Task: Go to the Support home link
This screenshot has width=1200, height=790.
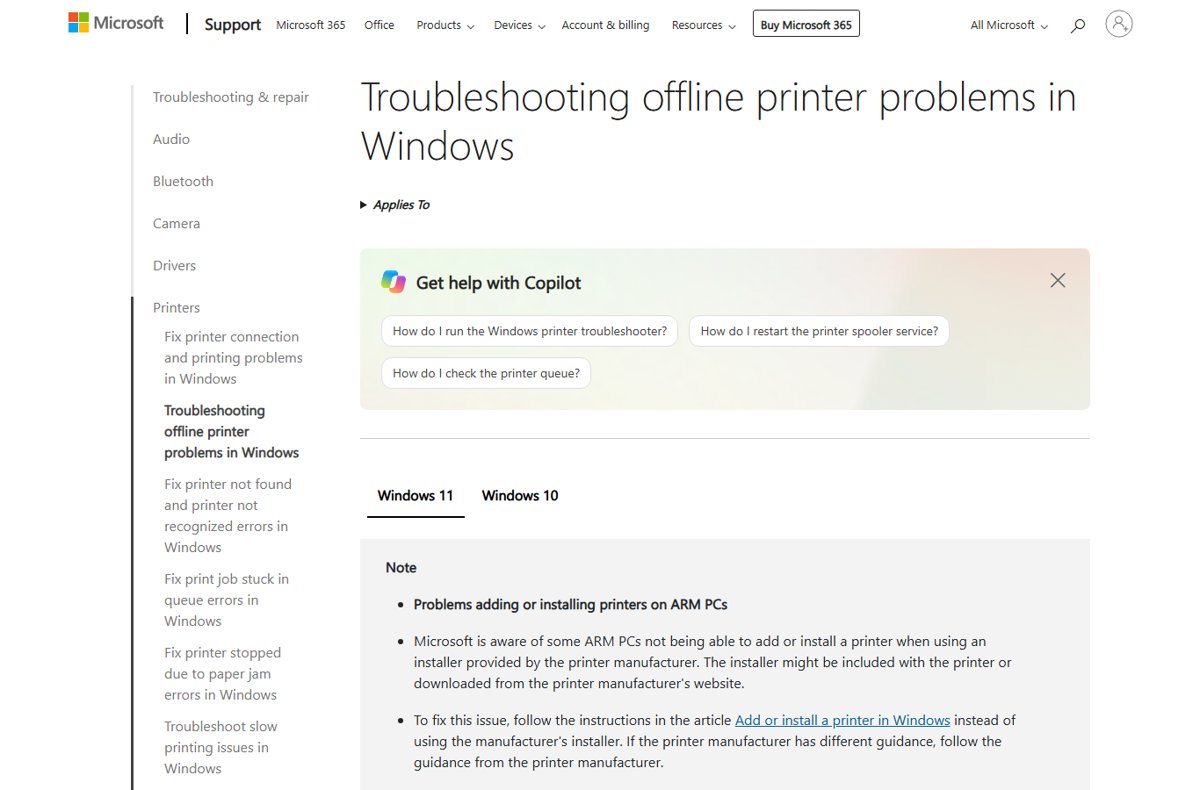Action: pyautogui.click(x=233, y=25)
